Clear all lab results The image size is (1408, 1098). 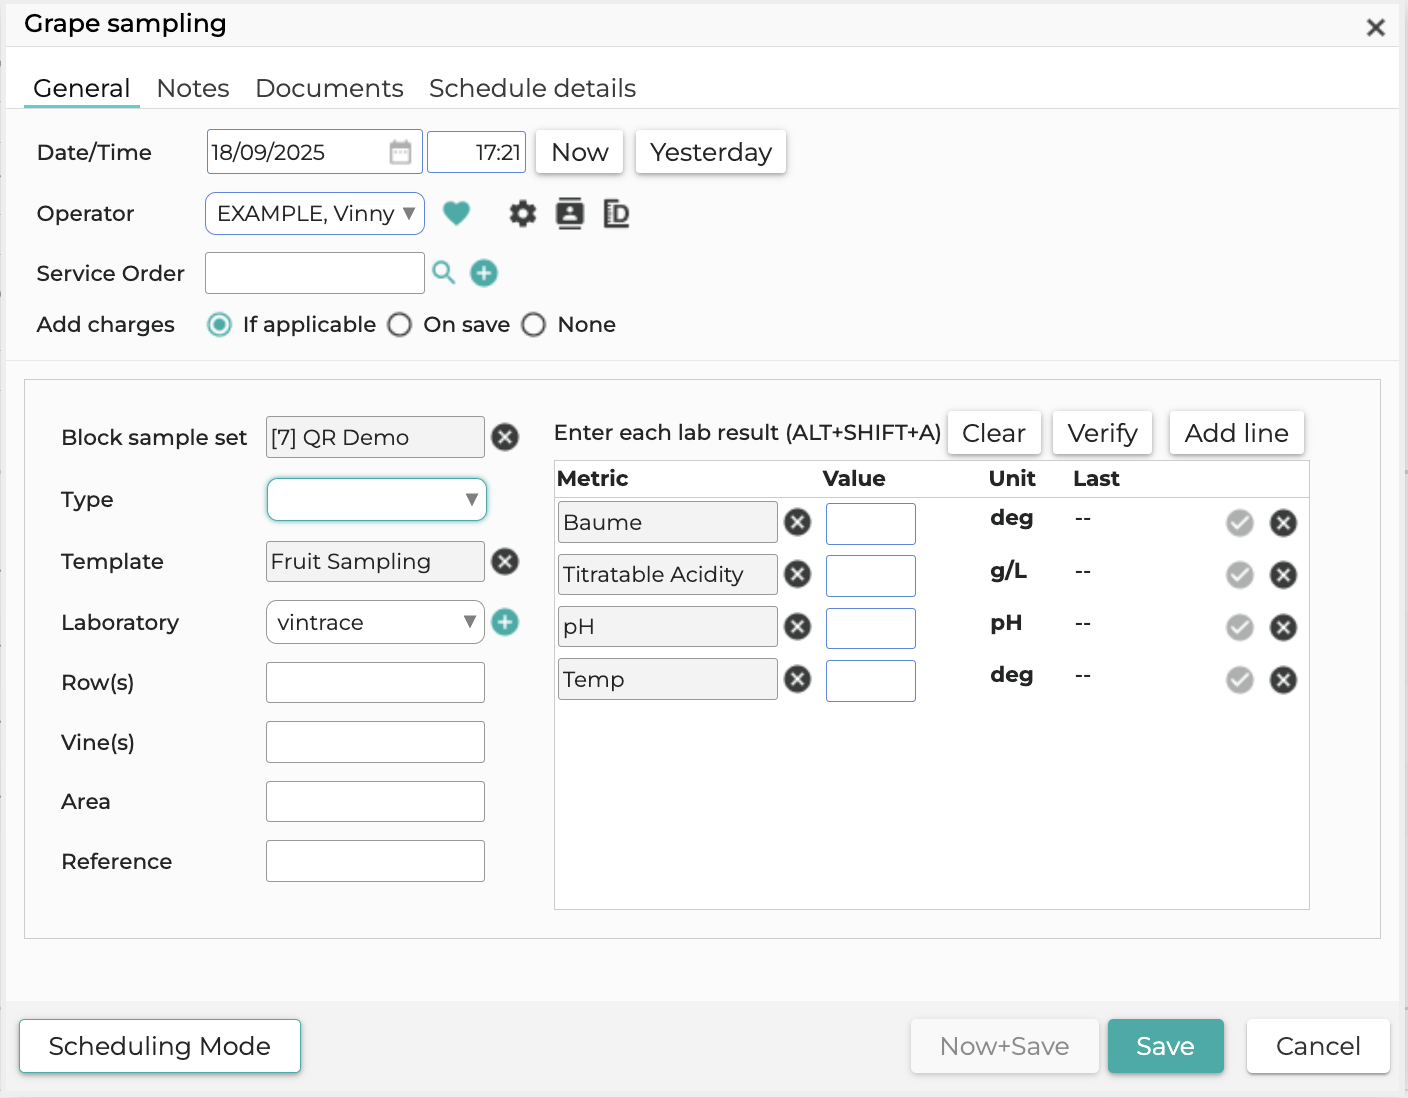(x=994, y=433)
